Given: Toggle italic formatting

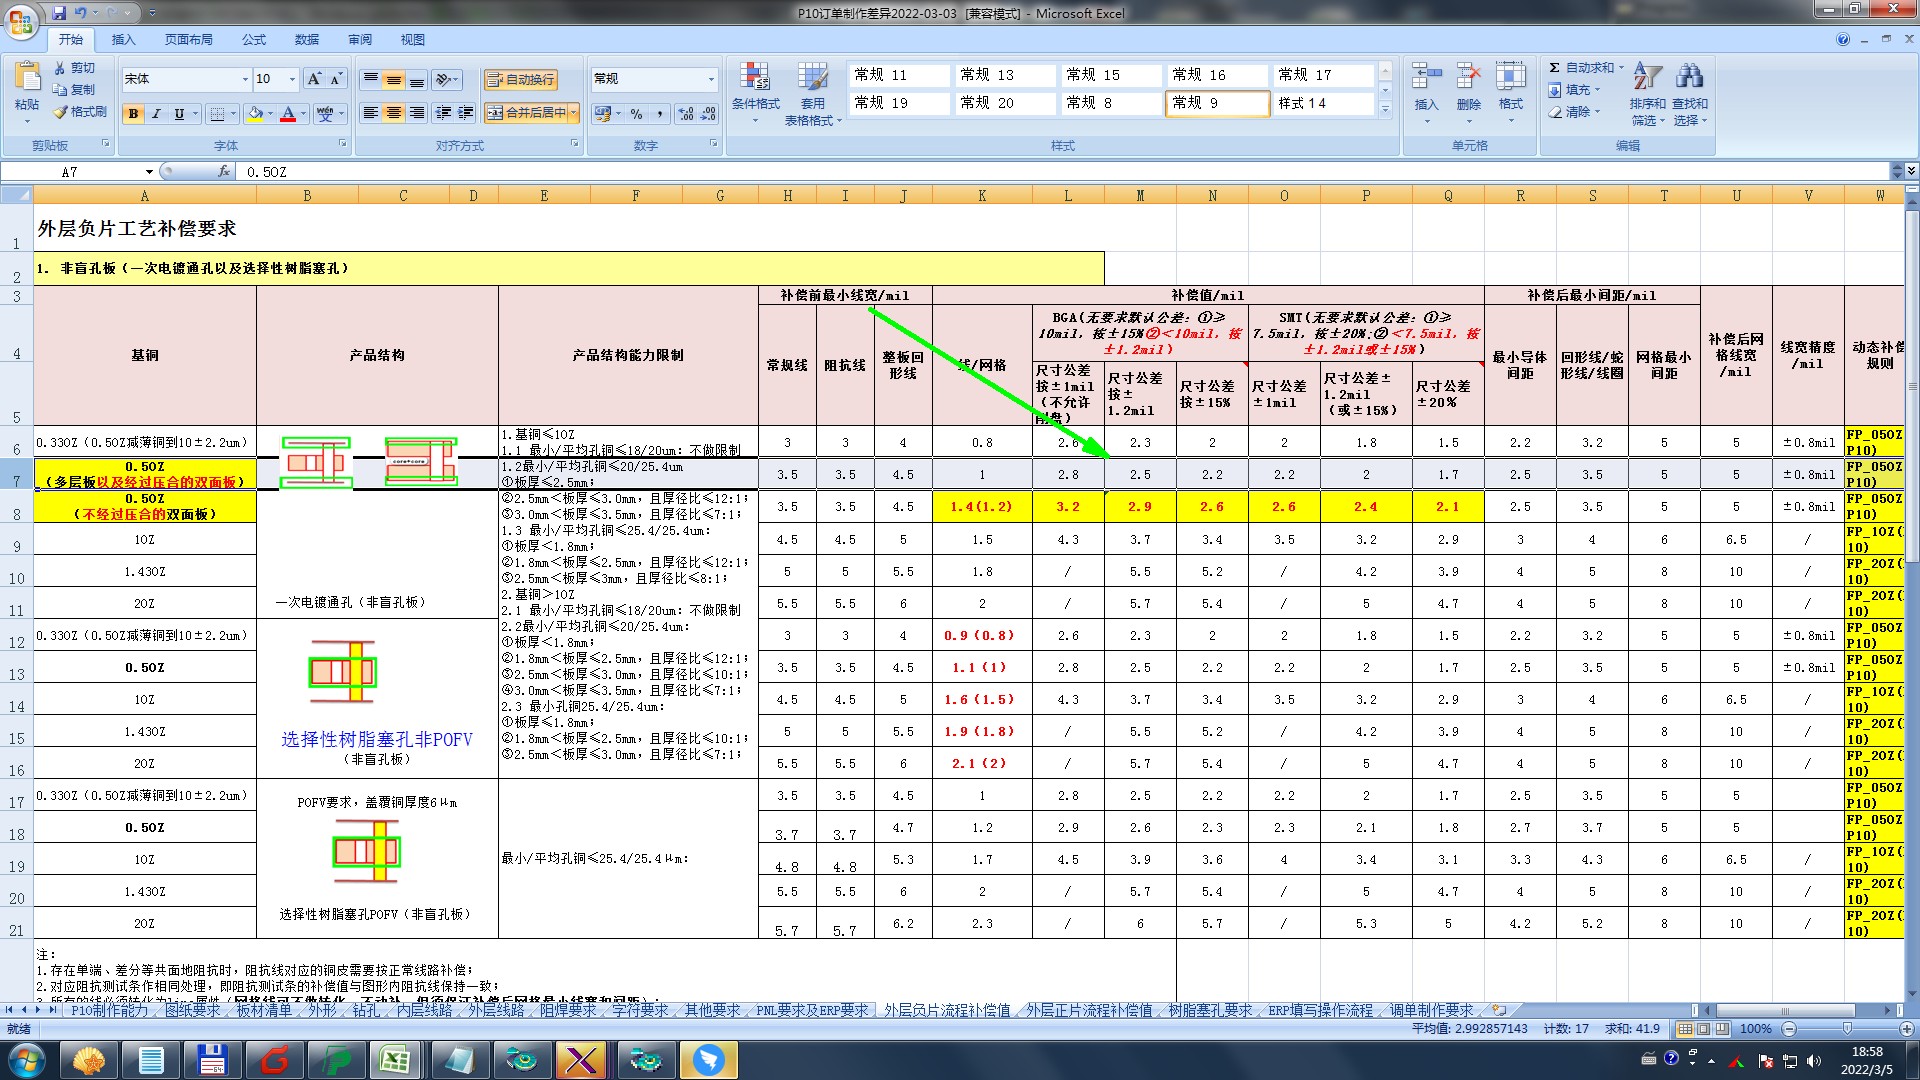Looking at the screenshot, I should [x=156, y=114].
